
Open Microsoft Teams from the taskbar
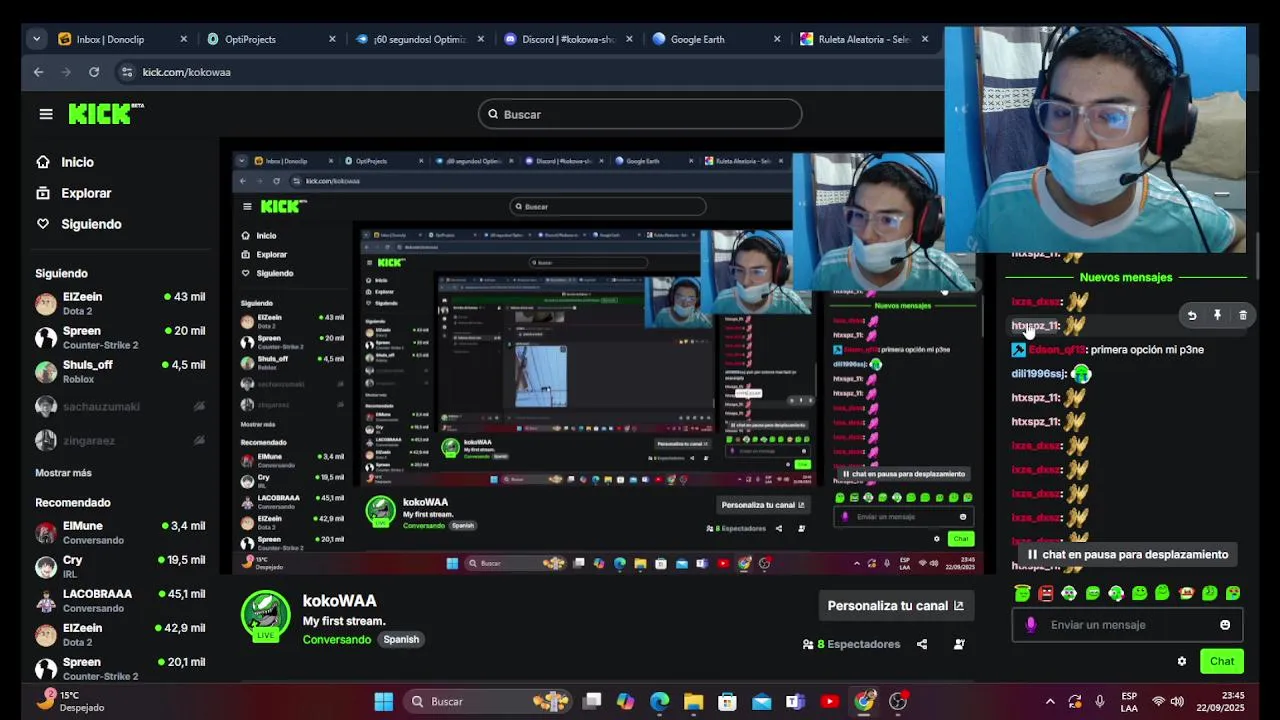(x=795, y=701)
